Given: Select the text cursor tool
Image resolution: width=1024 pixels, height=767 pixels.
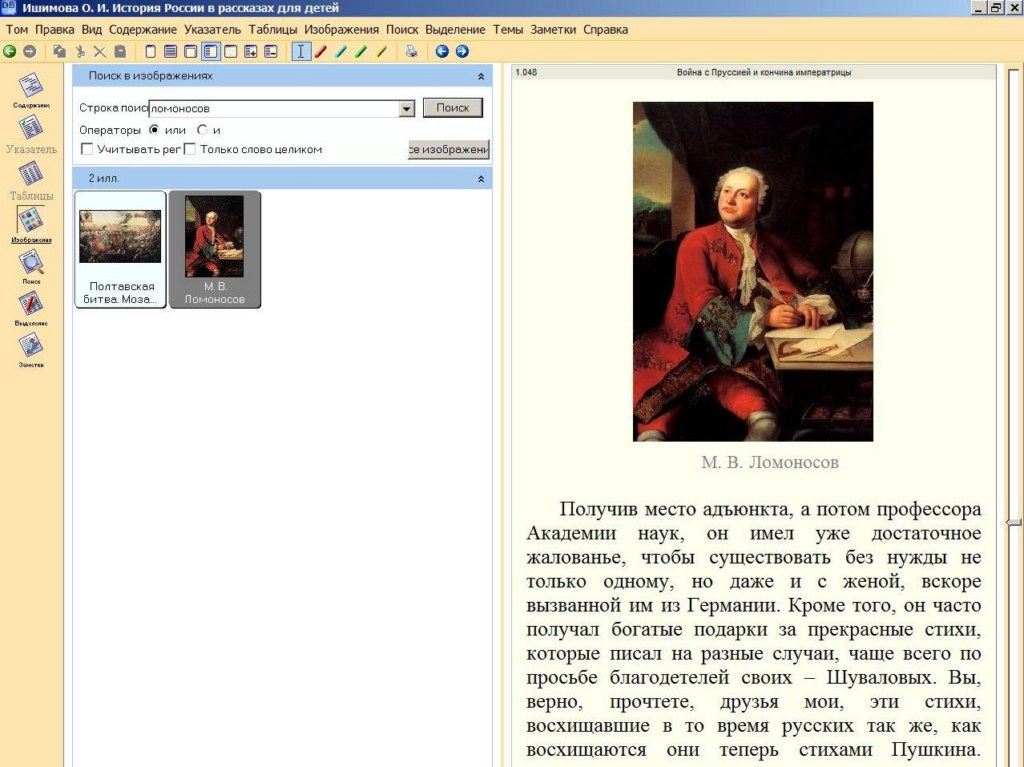Looking at the screenshot, I should [300, 52].
